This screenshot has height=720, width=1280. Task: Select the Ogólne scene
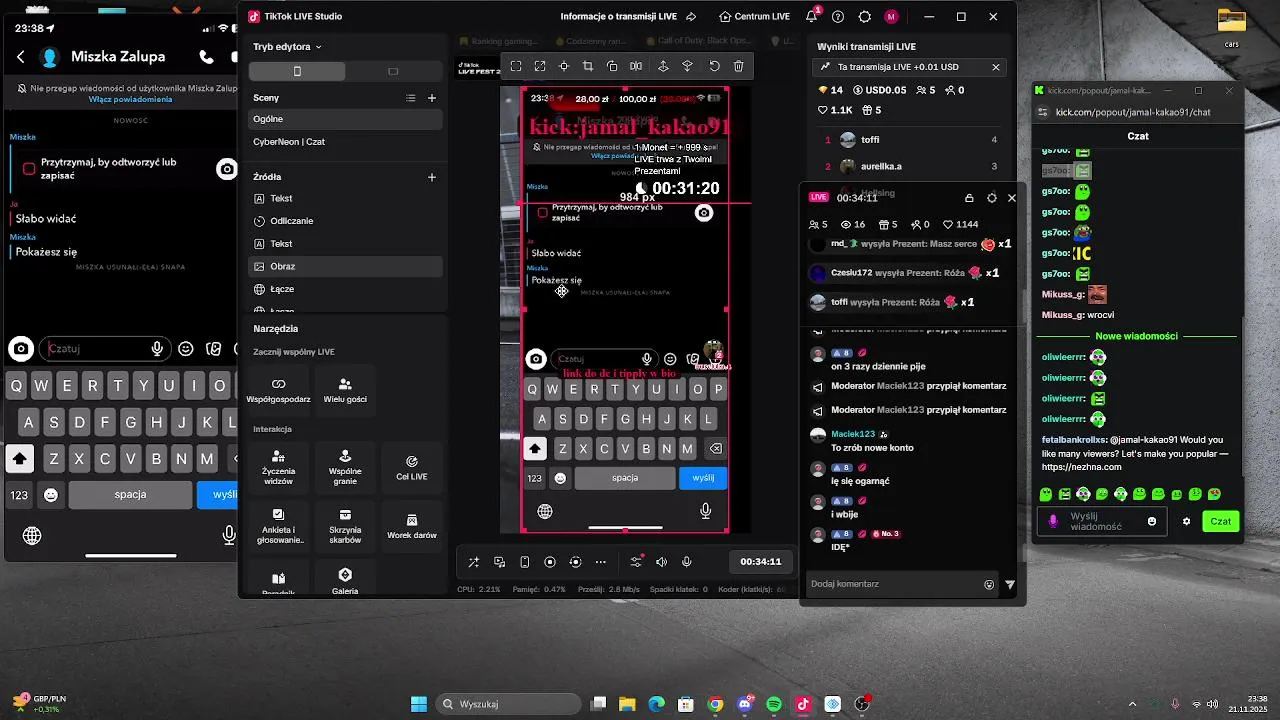[345, 119]
